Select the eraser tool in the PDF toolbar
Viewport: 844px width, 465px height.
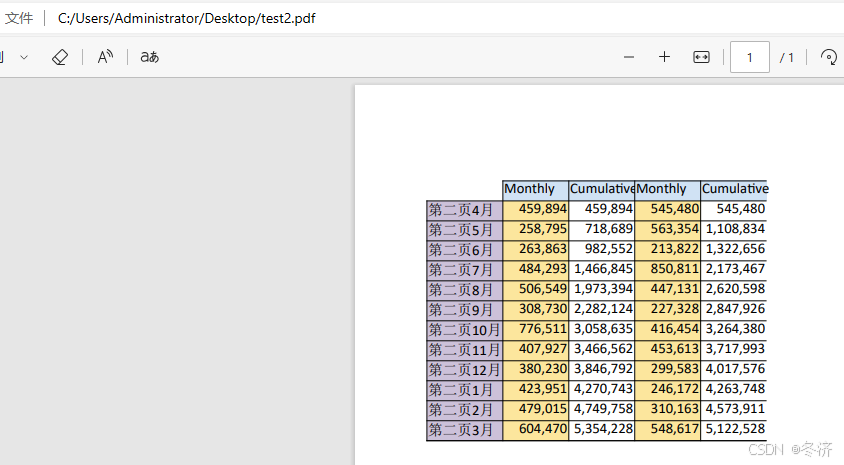[60, 57]
